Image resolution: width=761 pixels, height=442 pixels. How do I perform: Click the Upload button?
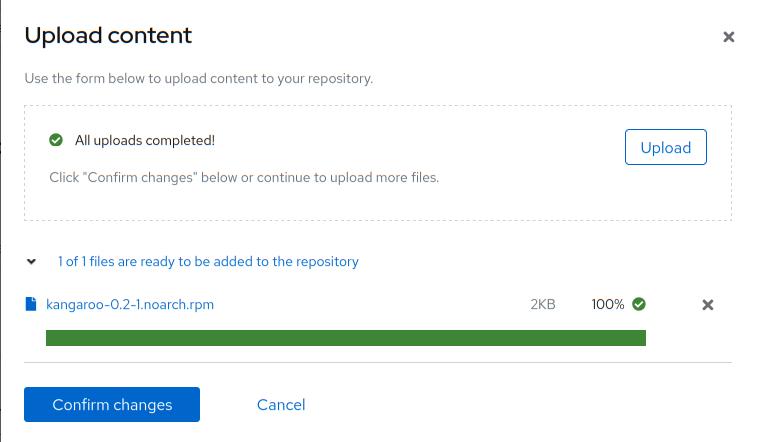665,147
